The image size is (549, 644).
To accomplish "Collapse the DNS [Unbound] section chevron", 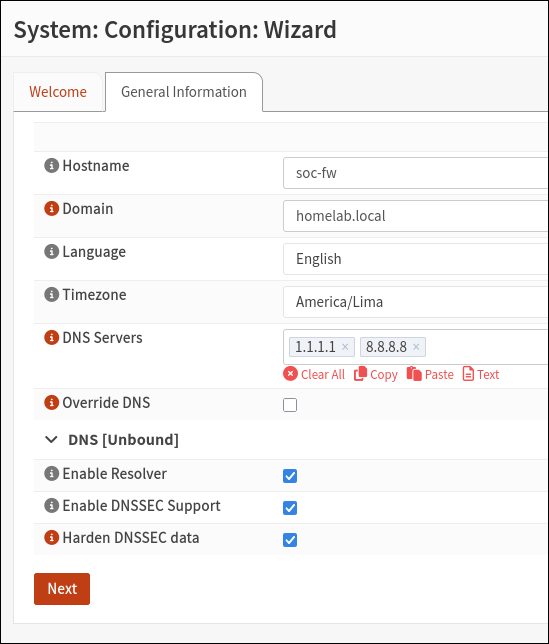I will pos(51,440).
